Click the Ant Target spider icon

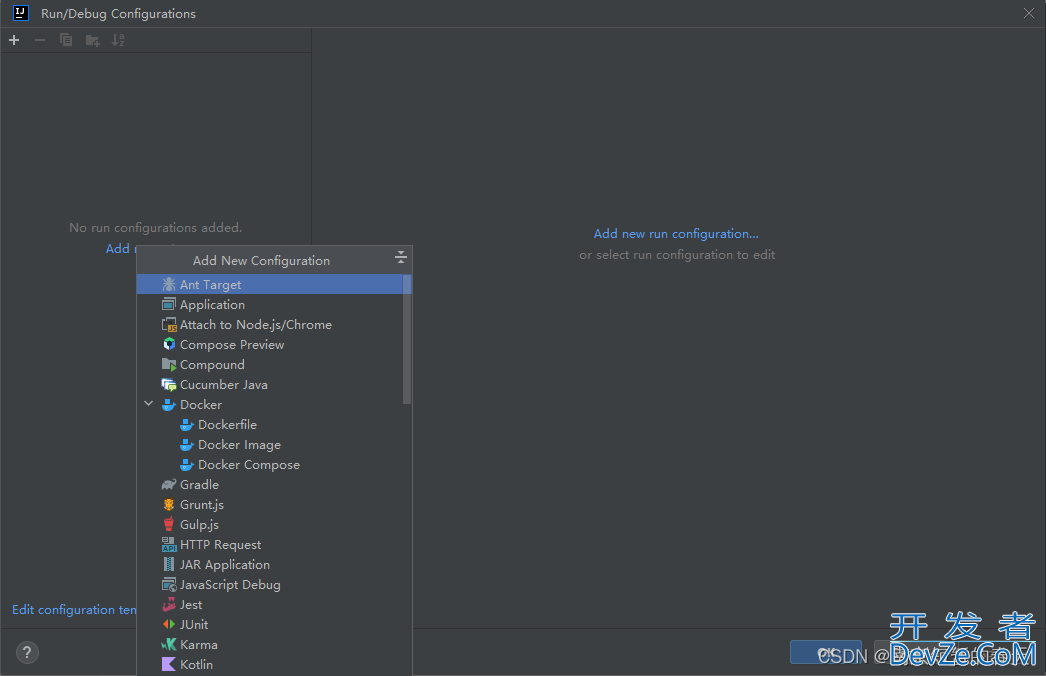point(169,284)
